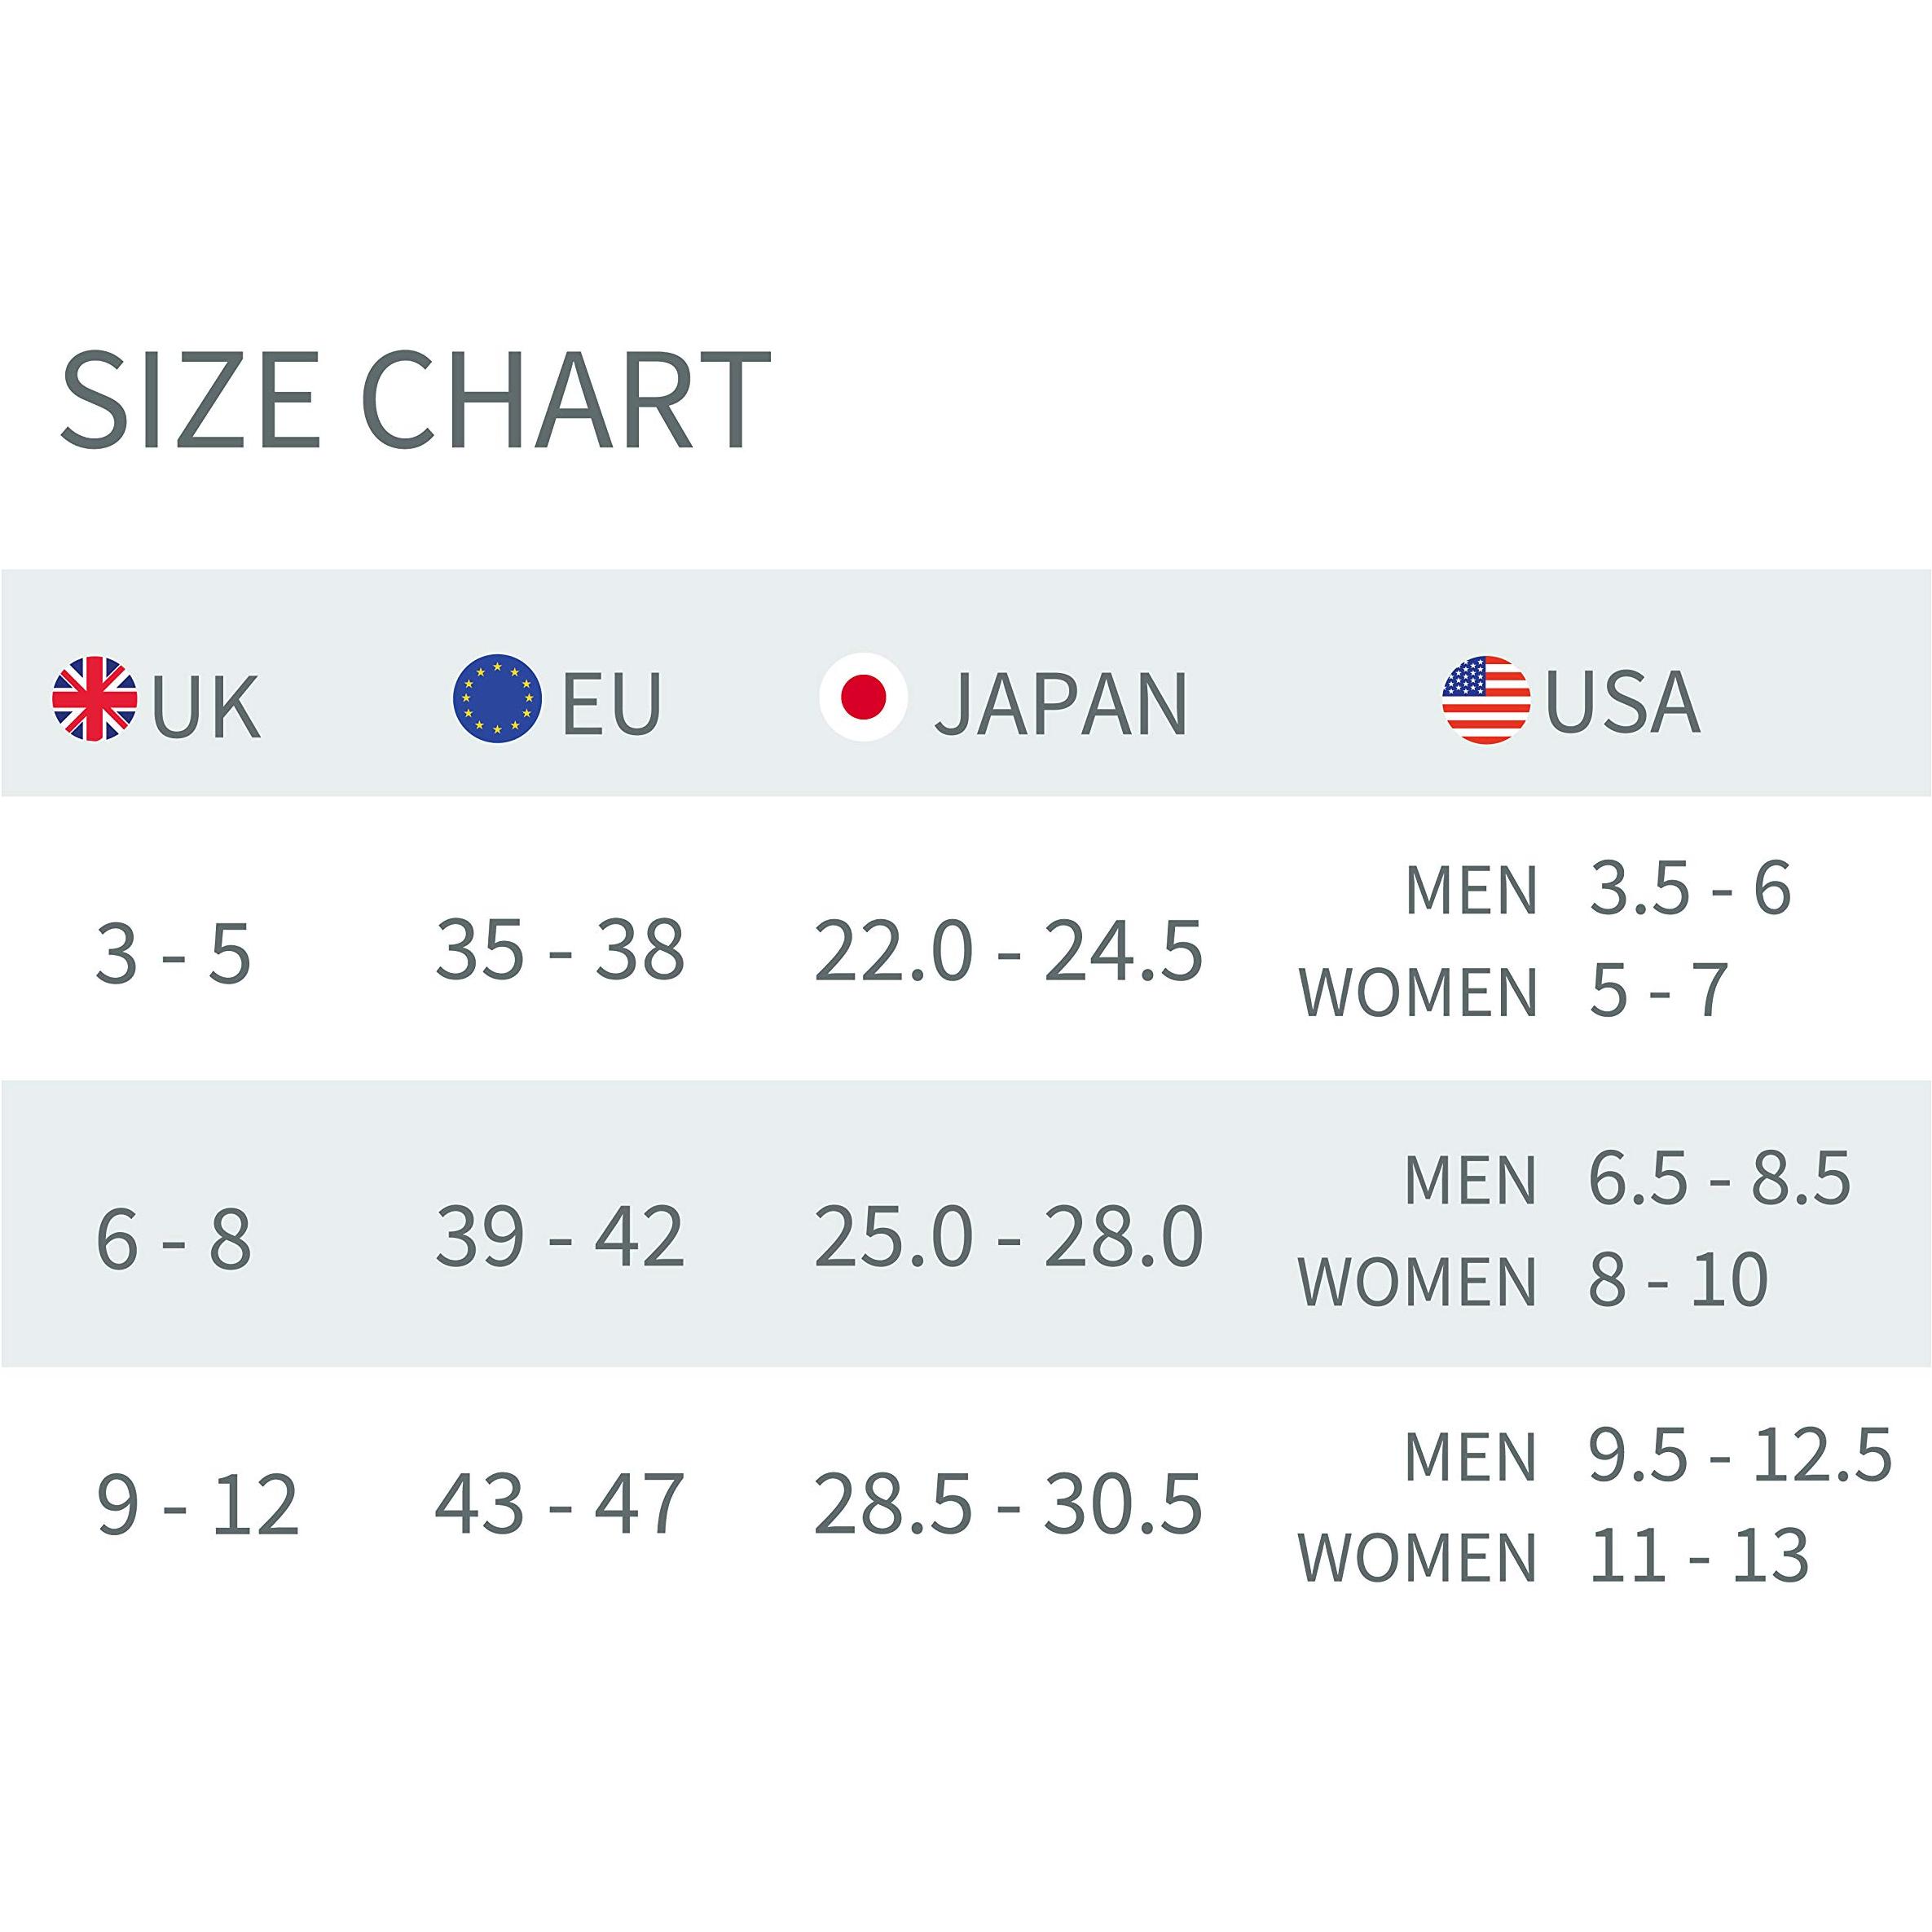Click men's US size 9.5 - 12.5
The width and height of the screenshot is (1932, 1932).
tap(1740, 1454)
